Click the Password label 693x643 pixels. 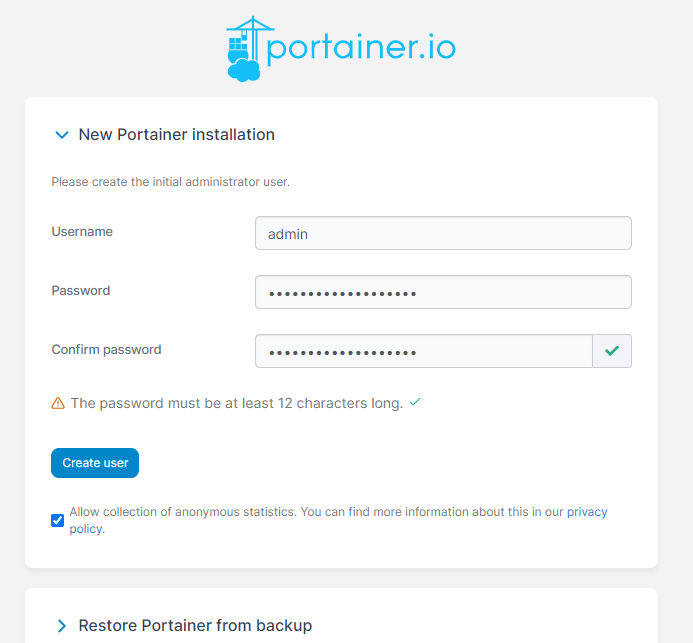[81, 290]
